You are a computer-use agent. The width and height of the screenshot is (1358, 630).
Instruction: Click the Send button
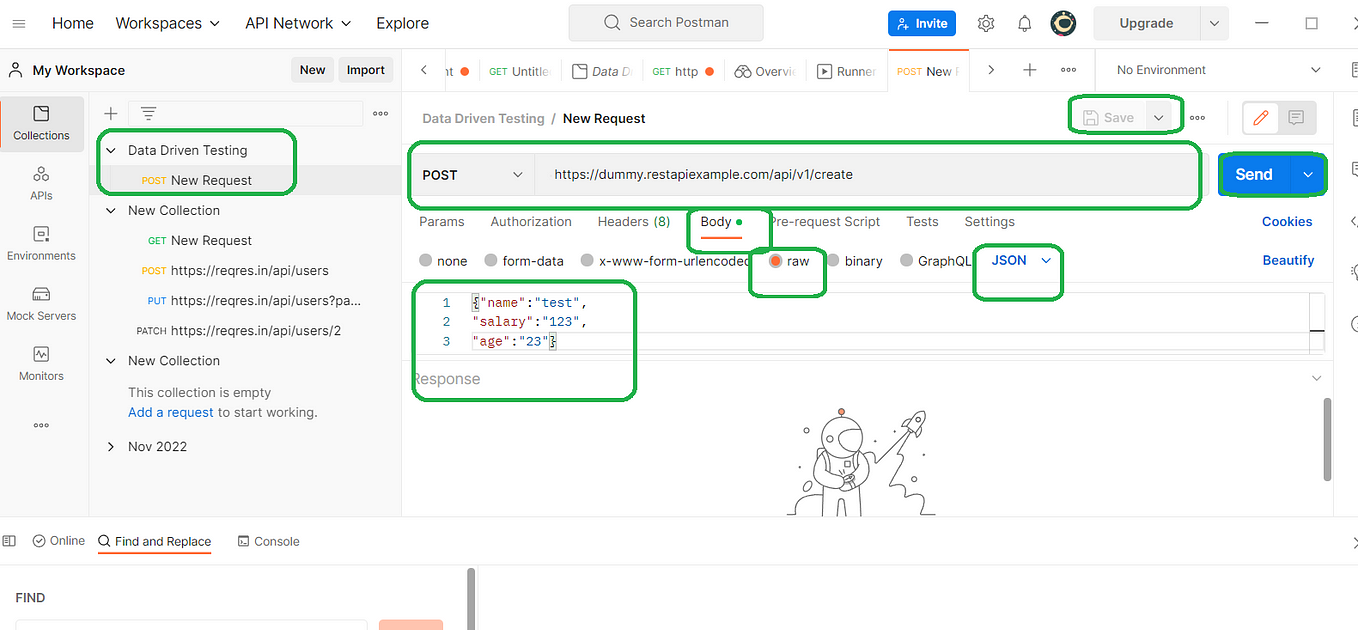pyautogui.click(x=1254, y=174)
